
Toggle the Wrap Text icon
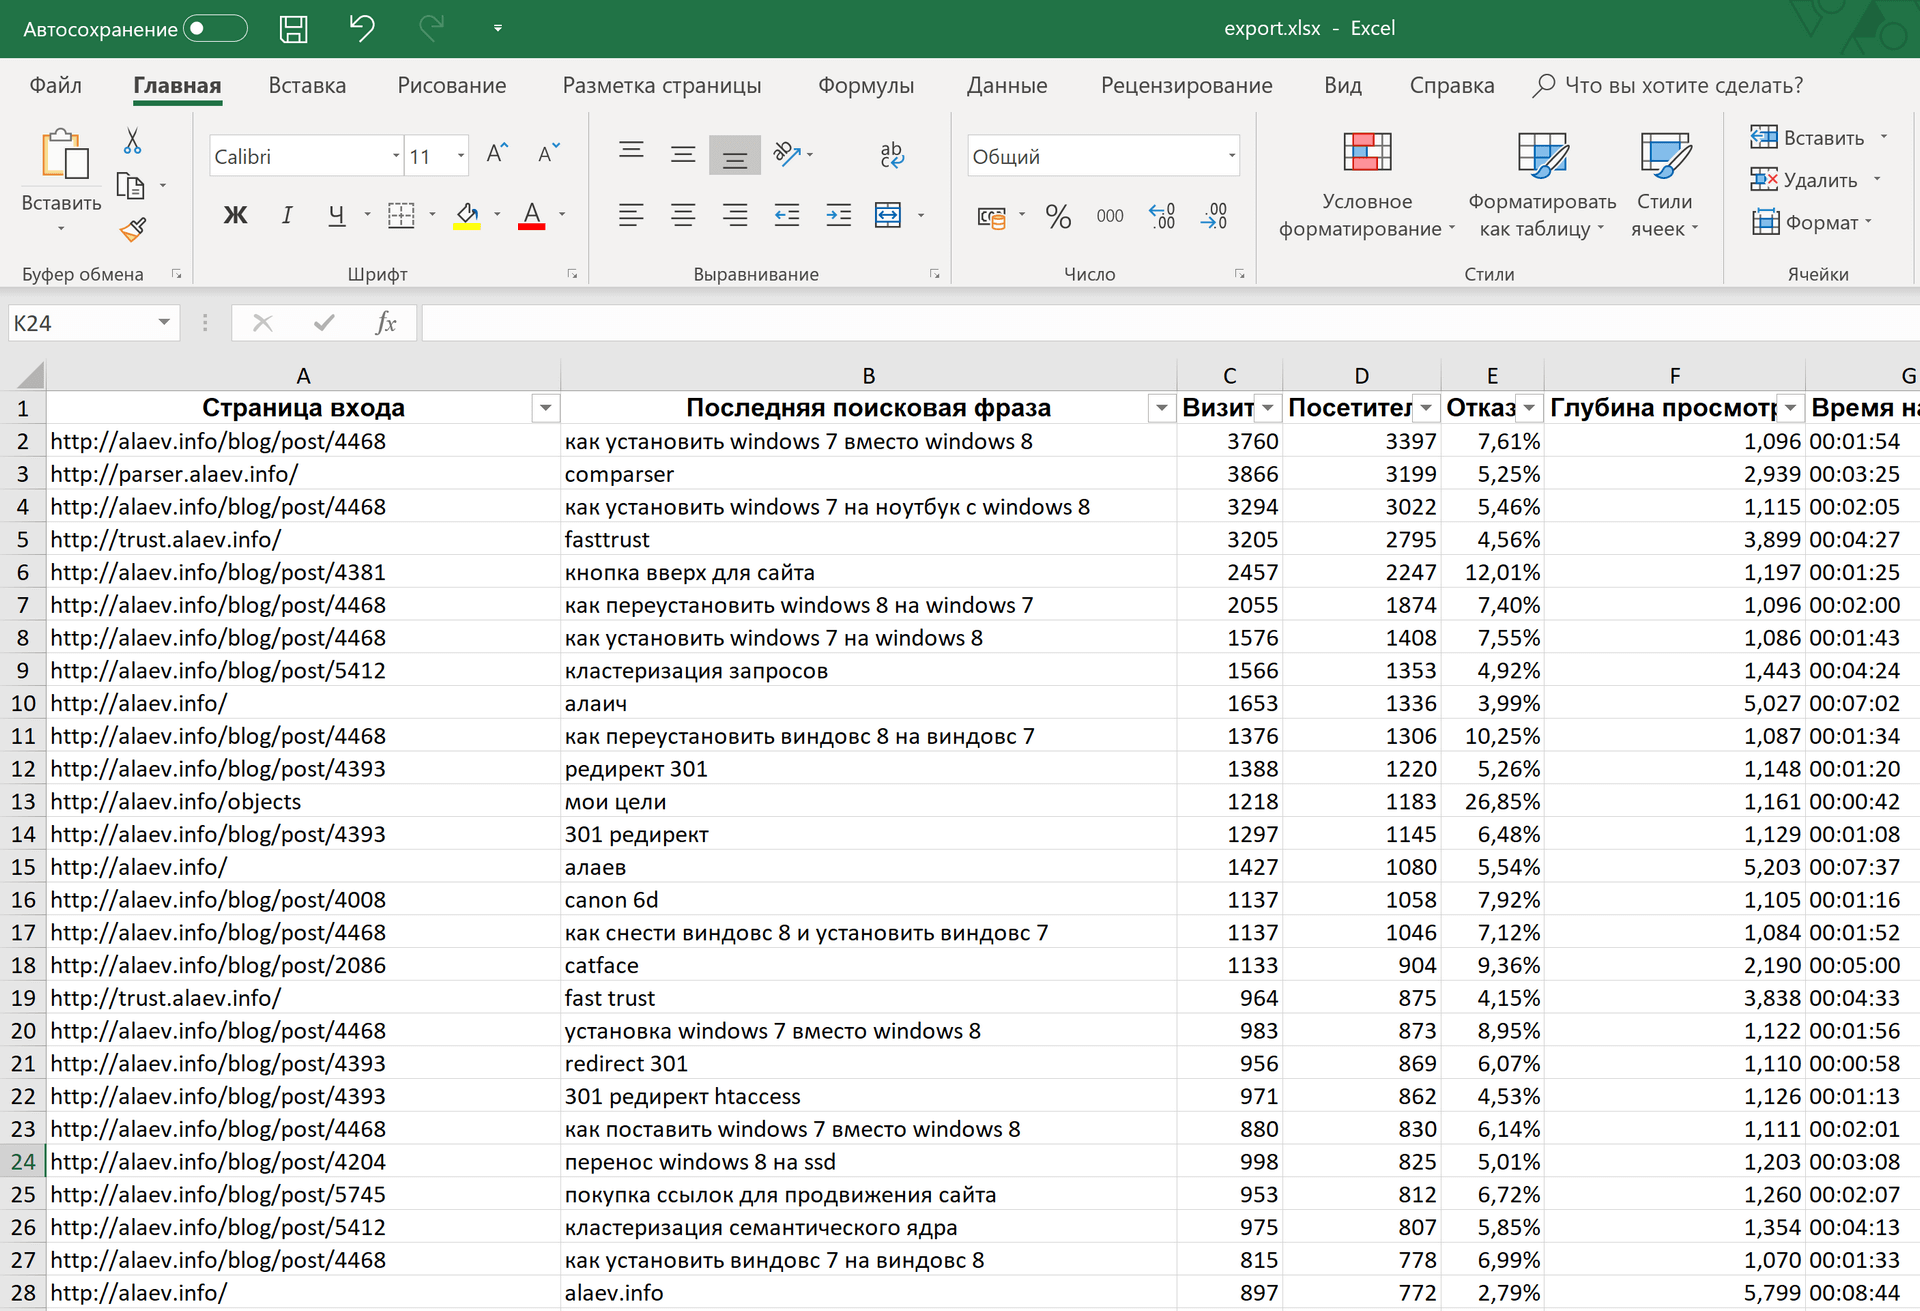coord(892,154)
